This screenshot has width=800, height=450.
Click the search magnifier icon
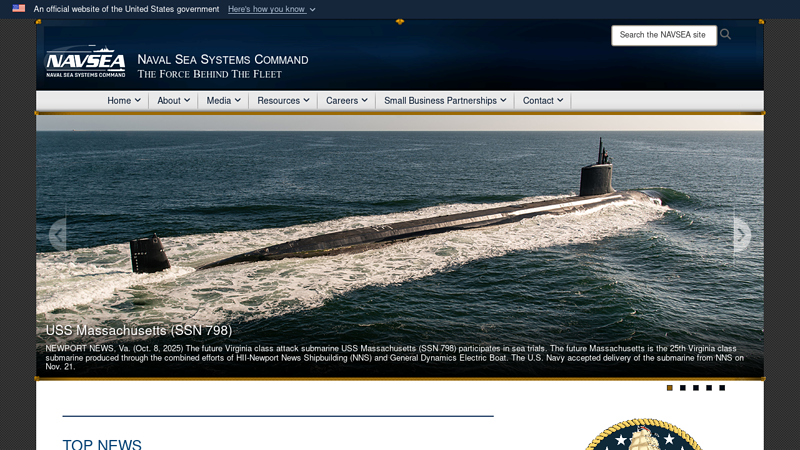tap(725, 35)
